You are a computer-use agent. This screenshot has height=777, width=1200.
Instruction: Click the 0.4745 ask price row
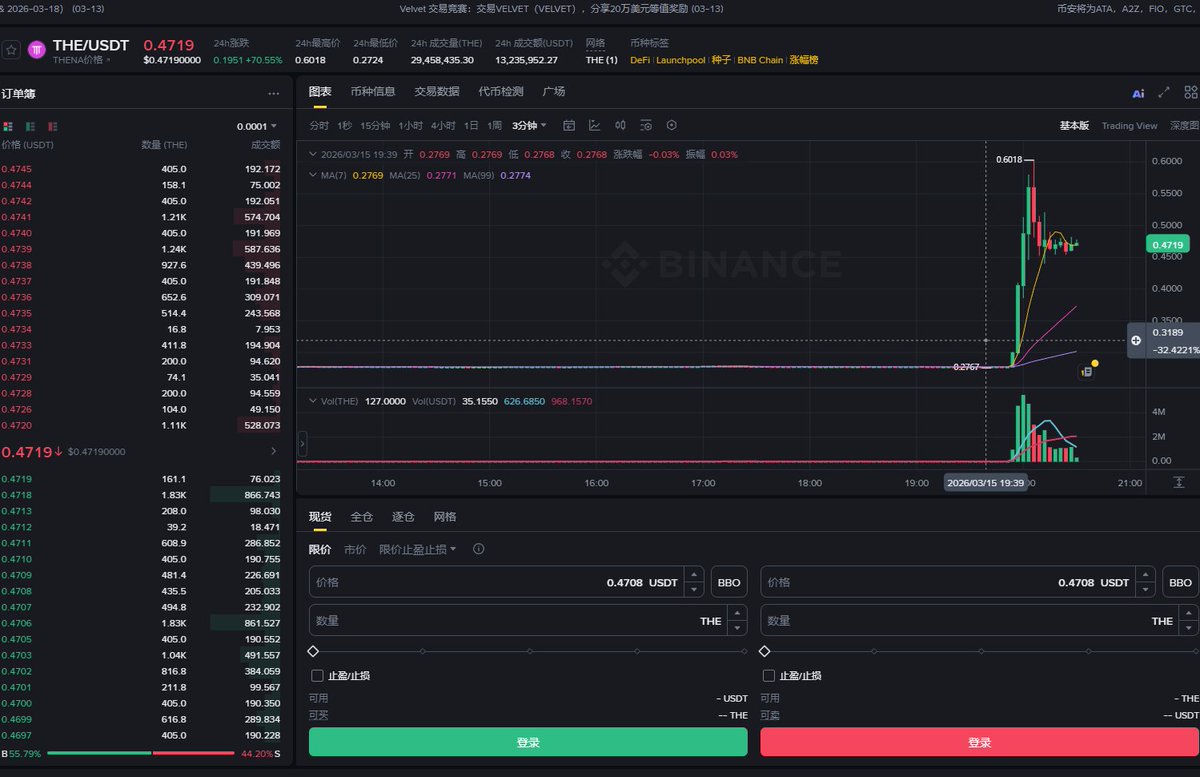pyautogui.click(x=142, y=169)
